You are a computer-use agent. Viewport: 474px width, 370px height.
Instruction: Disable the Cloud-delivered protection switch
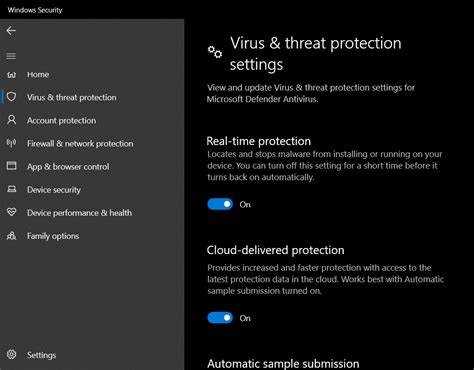click(220, 318)
